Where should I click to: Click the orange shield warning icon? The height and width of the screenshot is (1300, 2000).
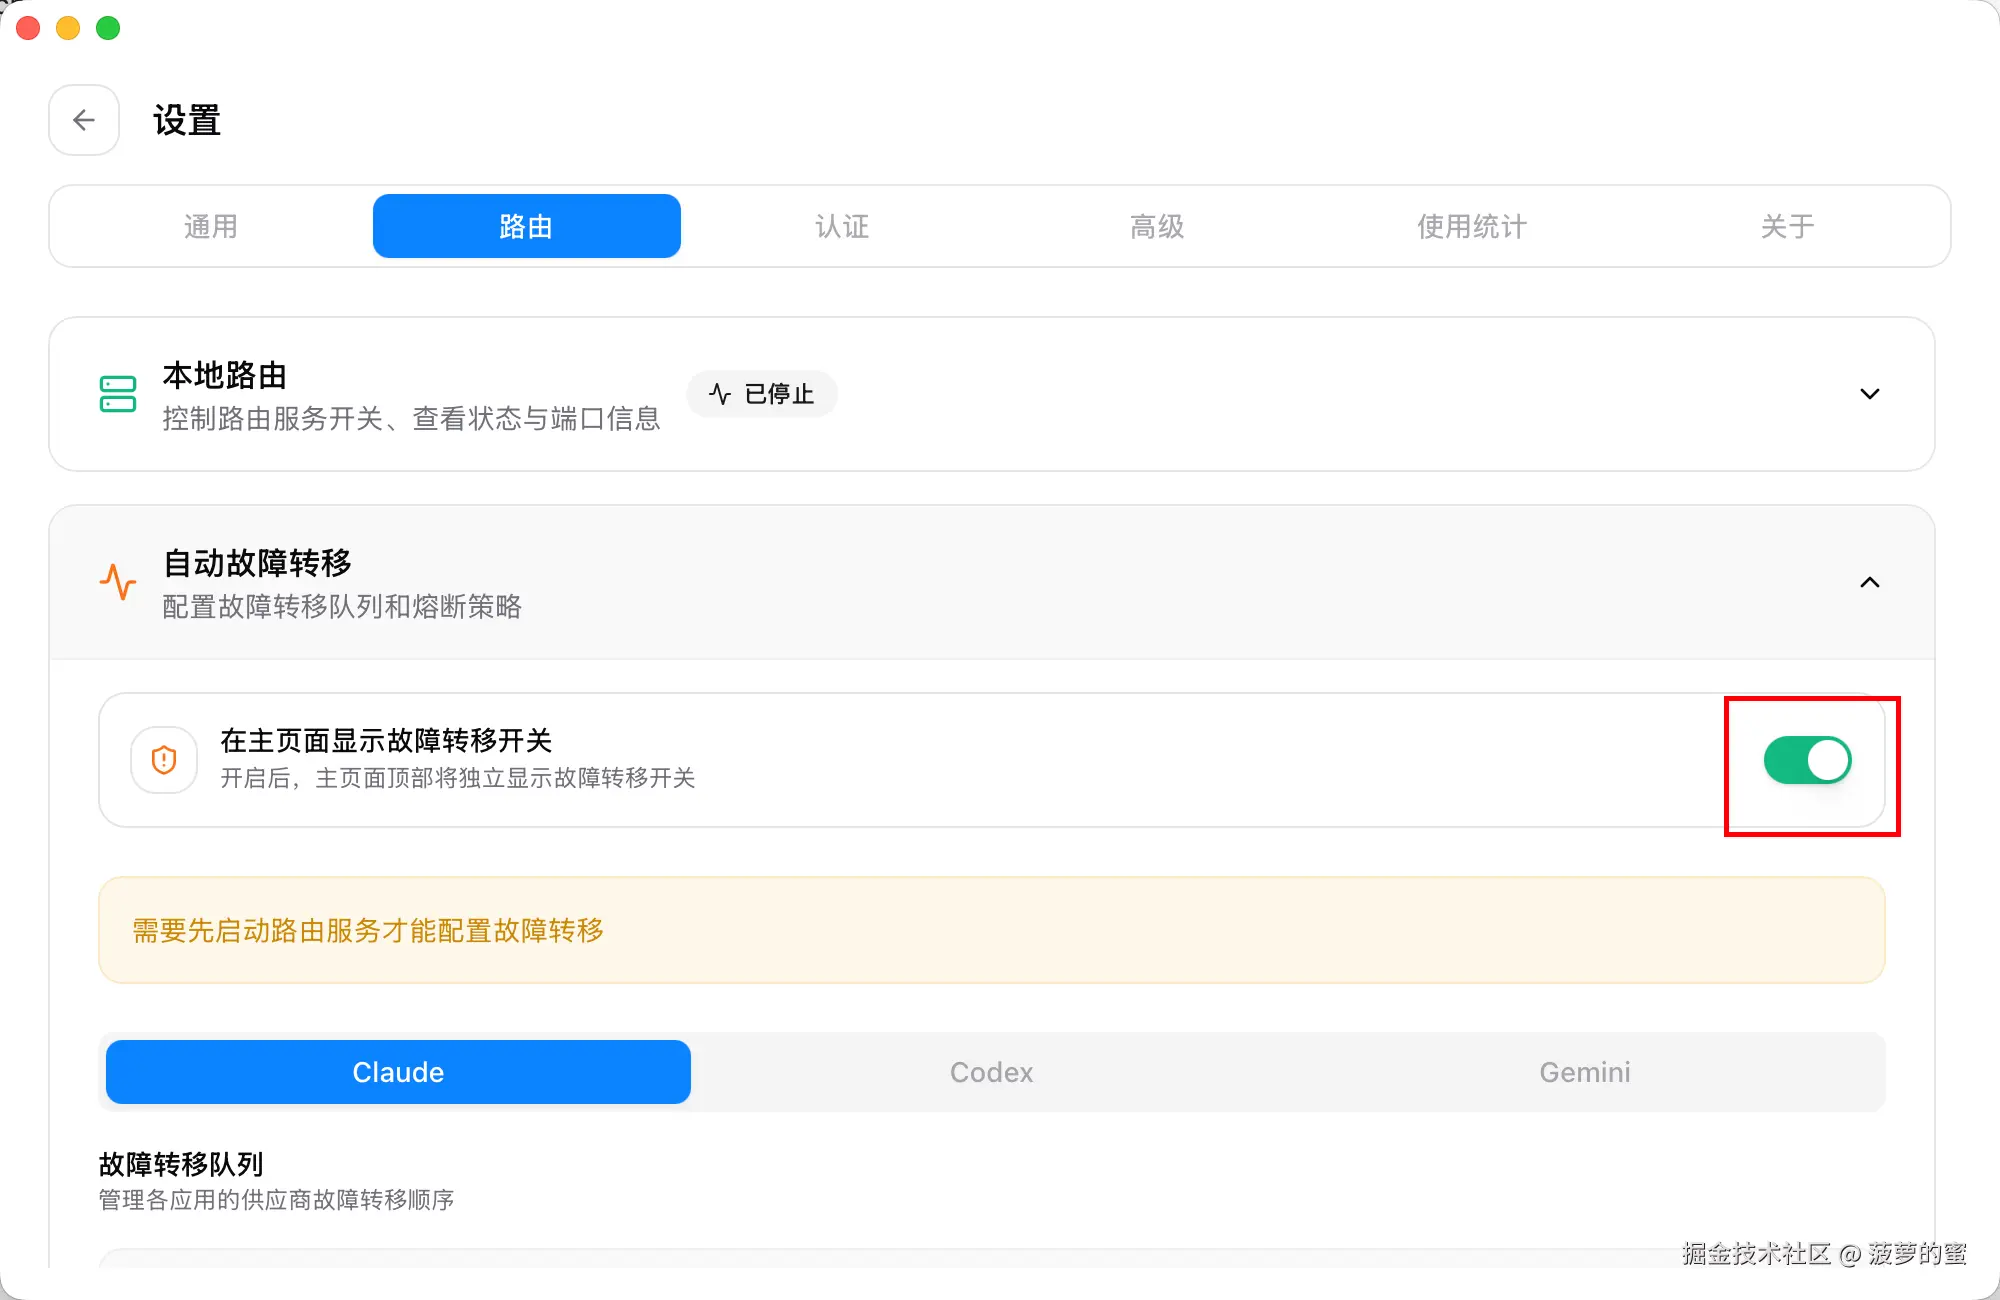point(164,760)
